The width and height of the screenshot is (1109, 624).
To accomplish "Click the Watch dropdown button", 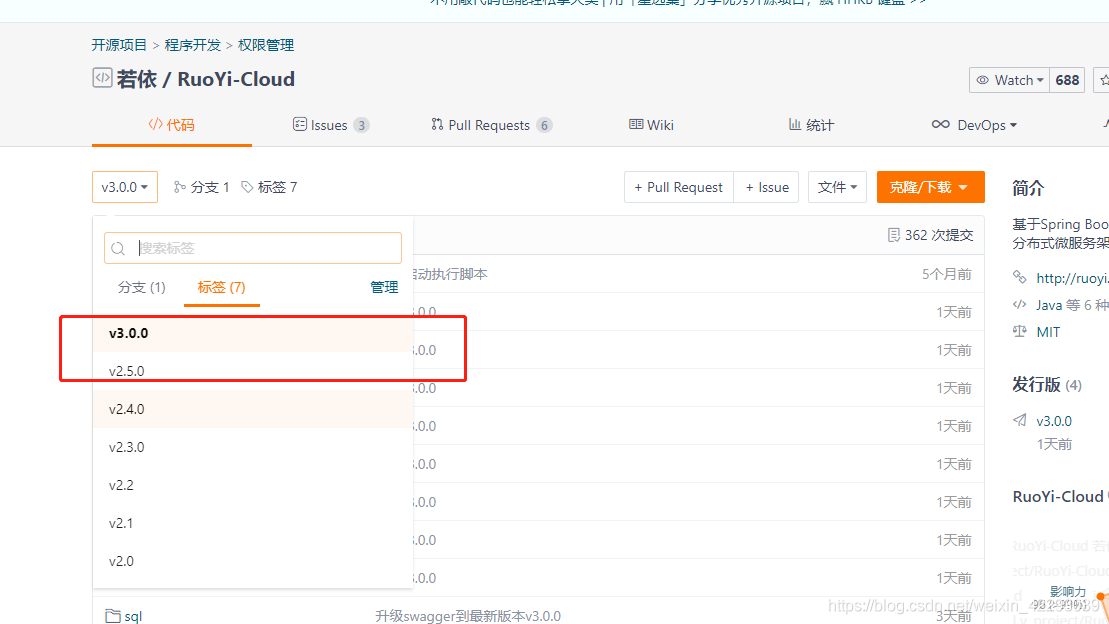I will pos(1009,80).
